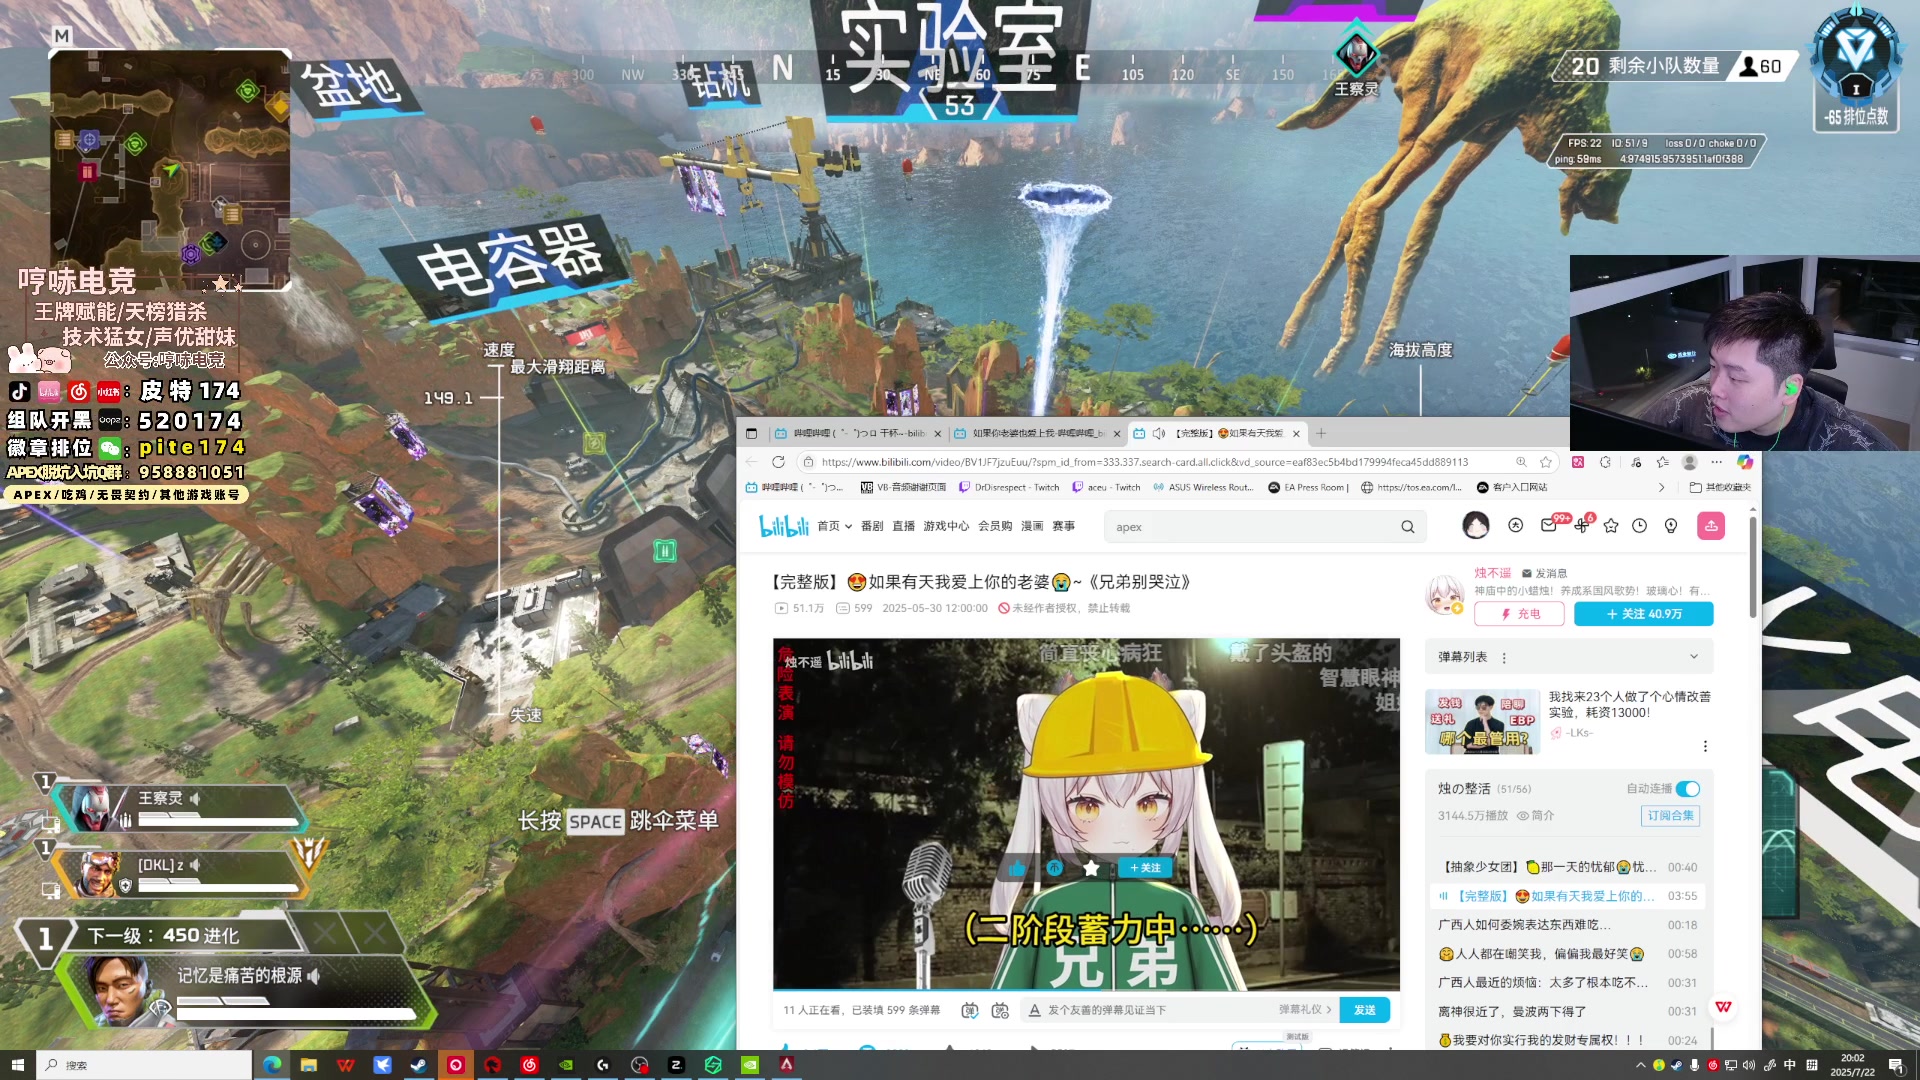Open 游戏中心 in bilibili navigation
This screenshot has height=1080, width=1920.
tap(946, 526)
